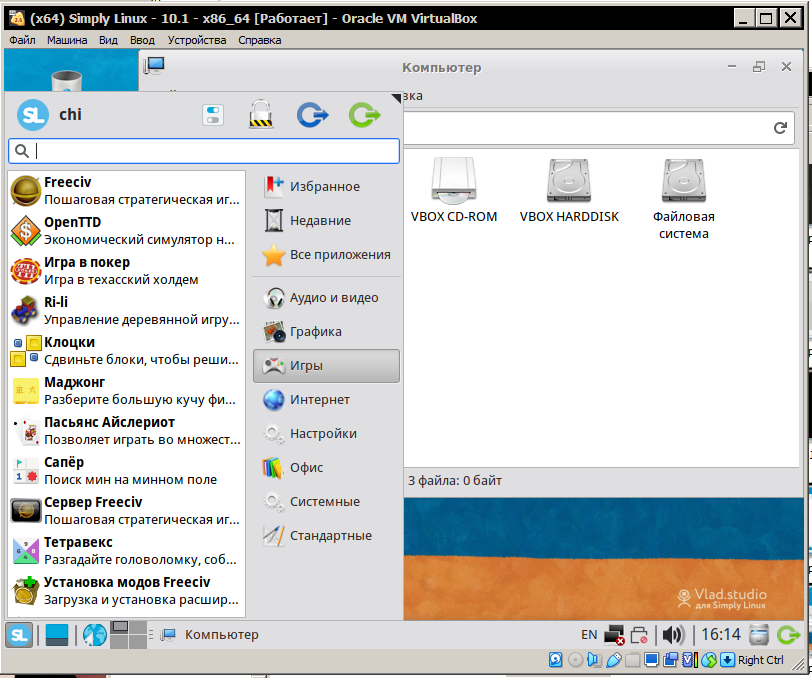Open the OpenTTD economic simulator
This screenshot has height=678, width=812.
126,230
